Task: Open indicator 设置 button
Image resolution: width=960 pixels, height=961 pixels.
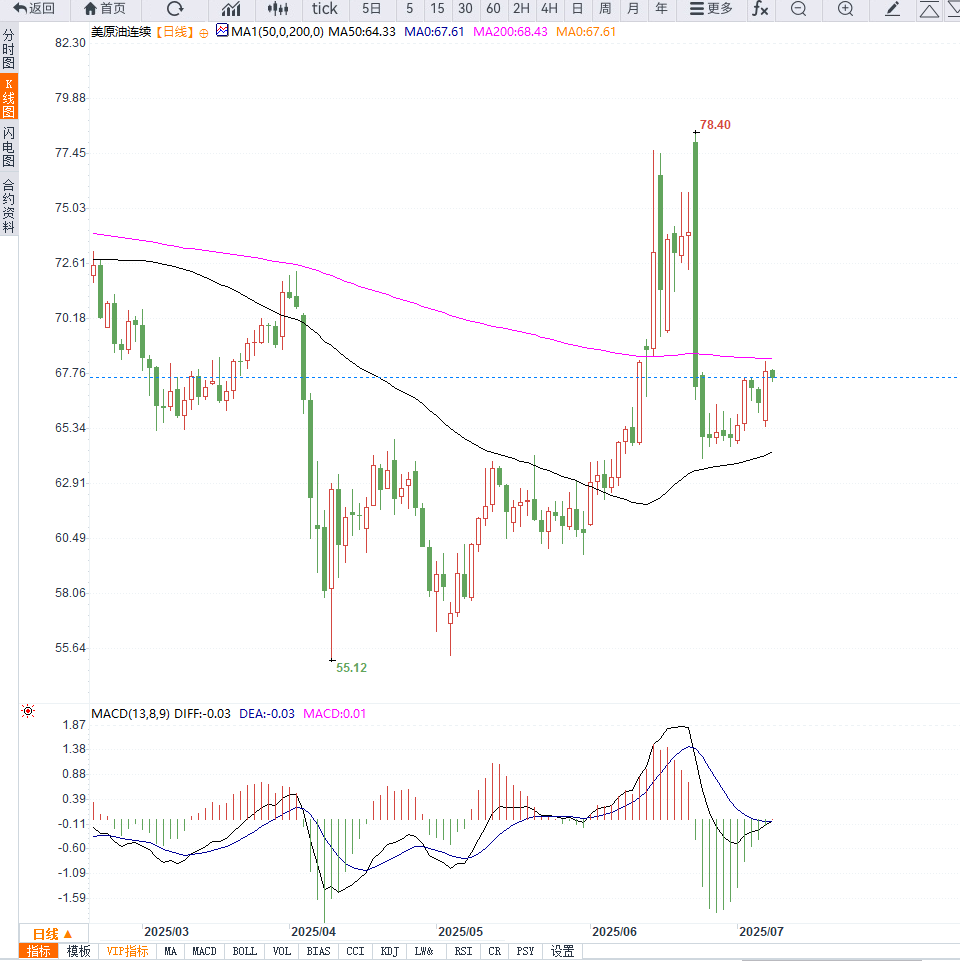Action: 563,951
